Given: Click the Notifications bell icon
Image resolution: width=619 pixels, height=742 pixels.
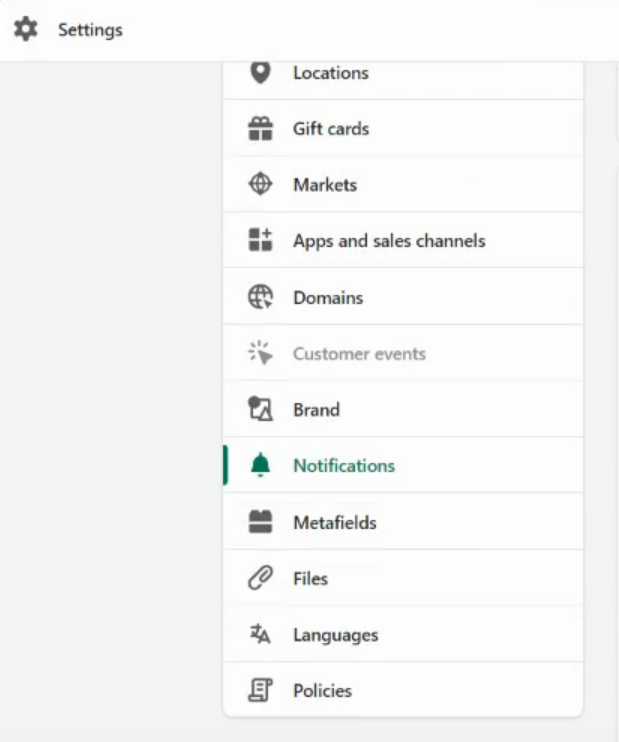Looking at the screenshot, I should click(260, 466).
